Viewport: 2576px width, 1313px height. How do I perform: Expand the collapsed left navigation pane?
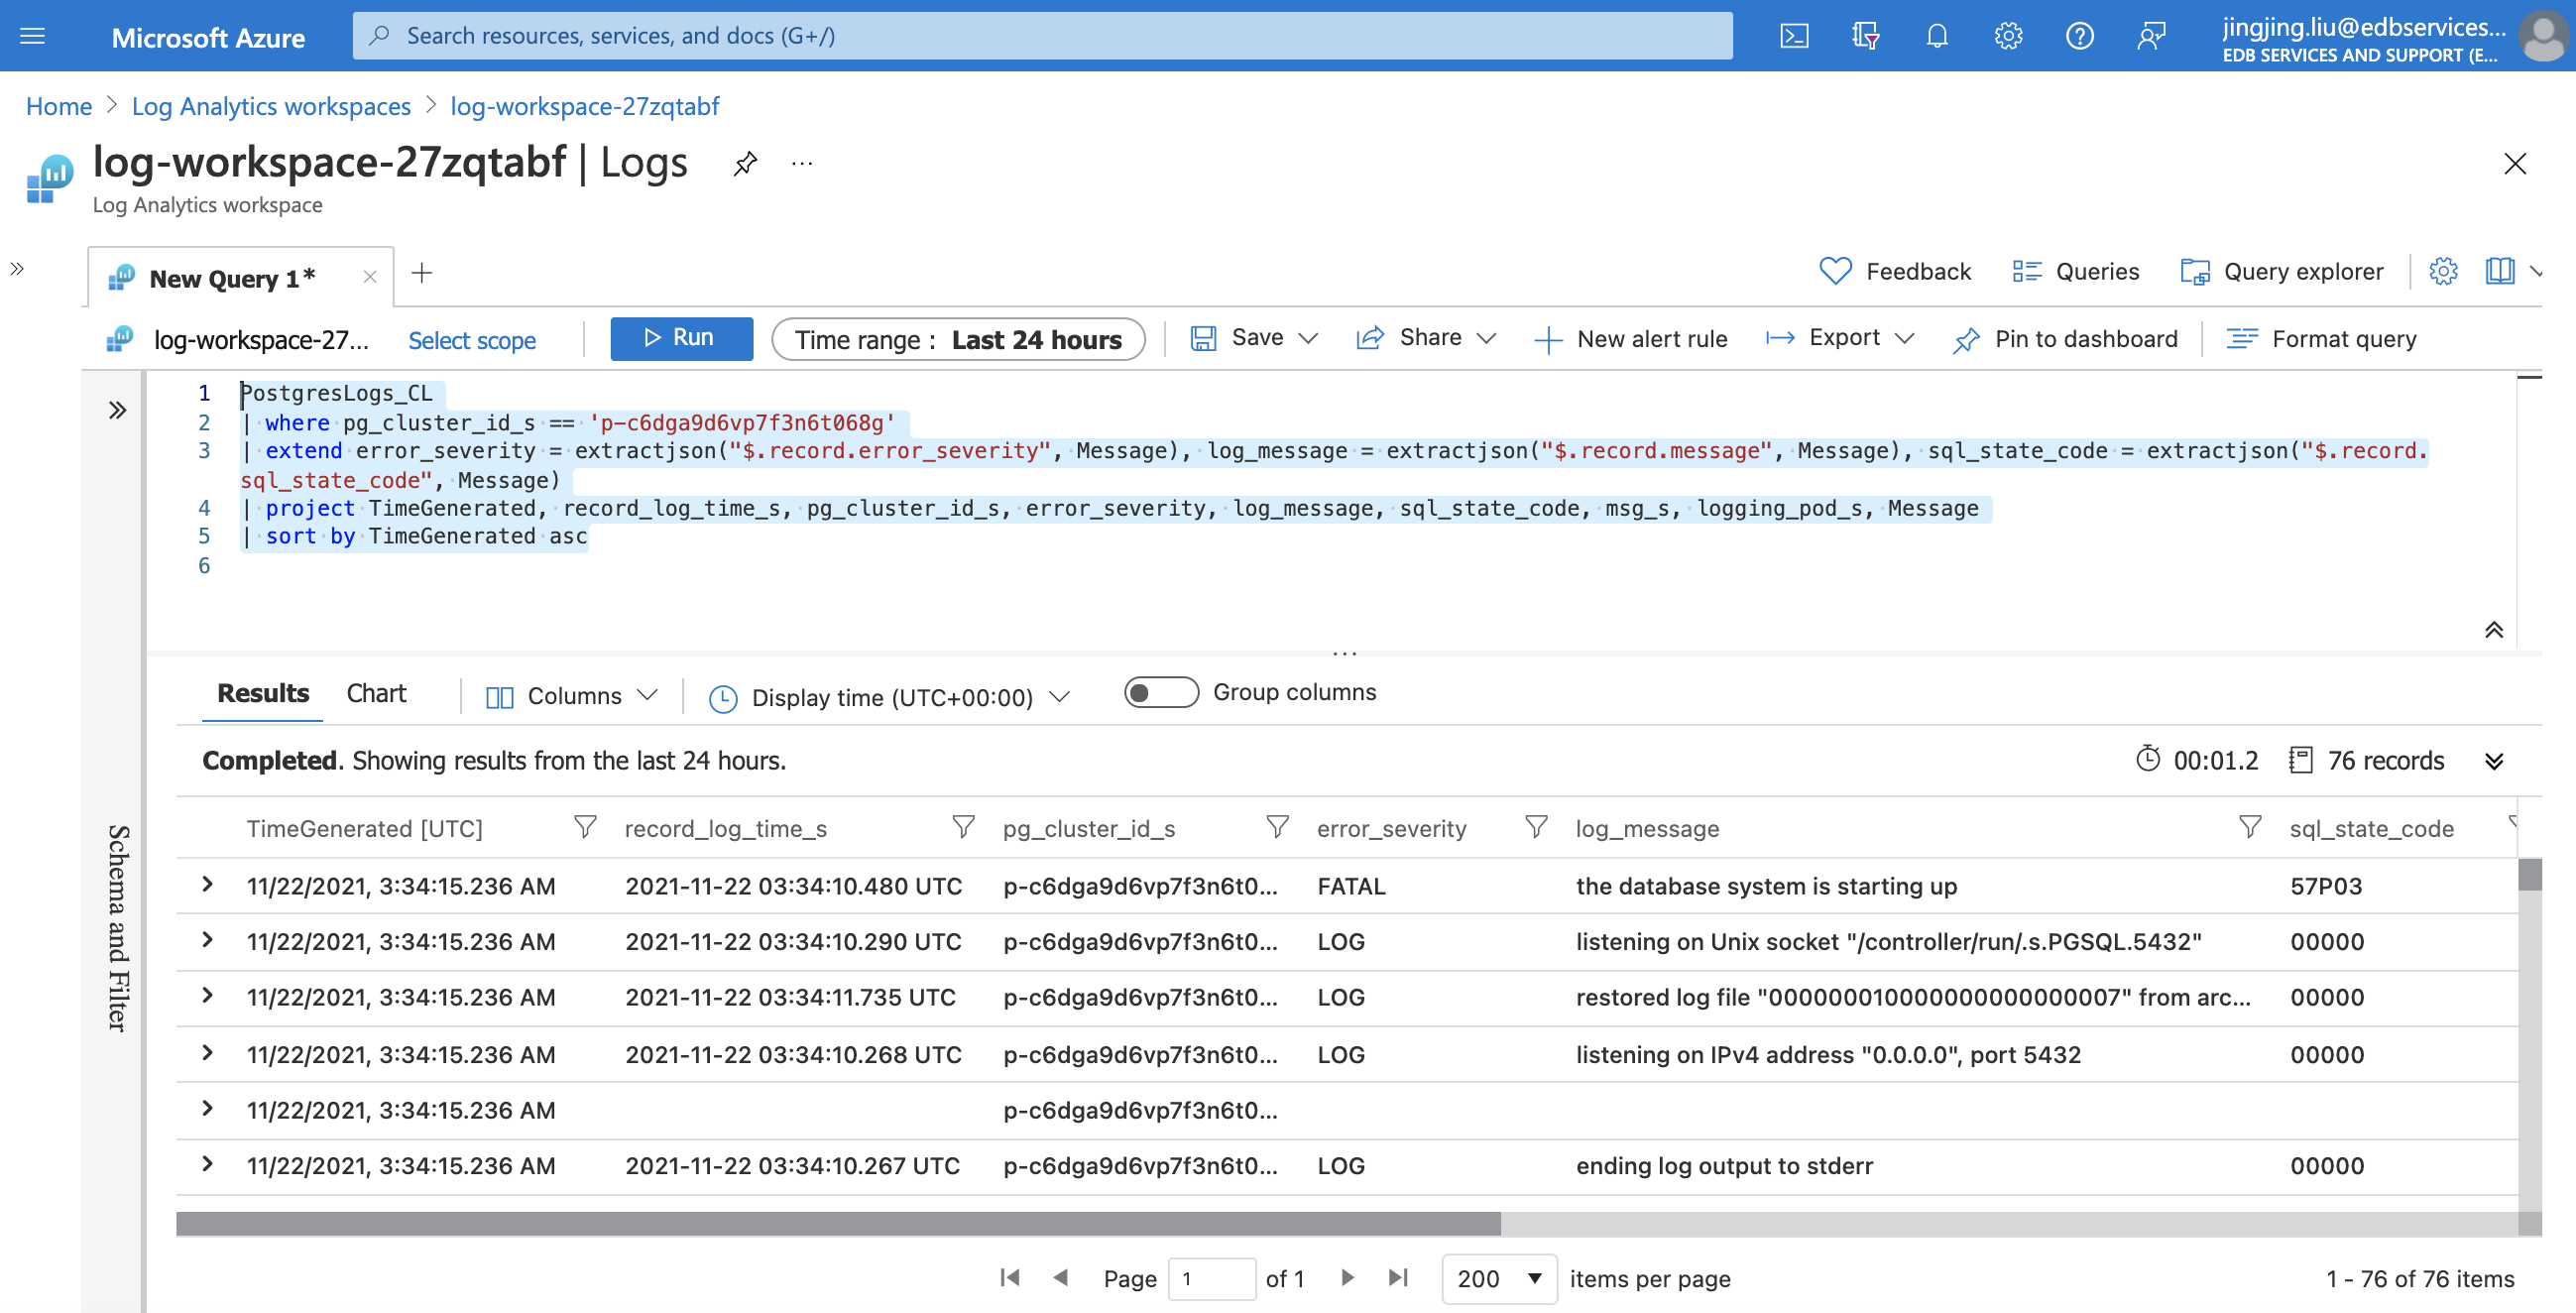[x=17, y=268]
